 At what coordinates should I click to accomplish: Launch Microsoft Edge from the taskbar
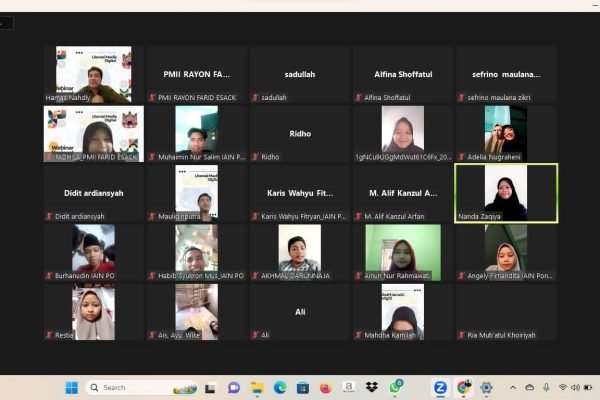click(x=280, y=387)
